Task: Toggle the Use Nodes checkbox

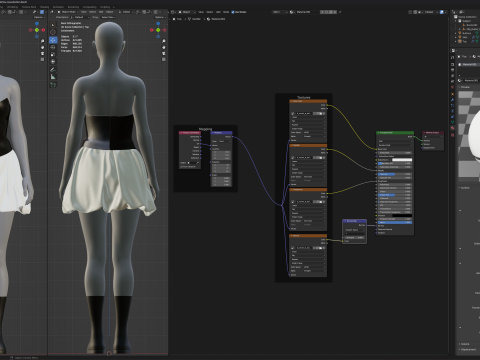Action: click(x=233, y=12)
